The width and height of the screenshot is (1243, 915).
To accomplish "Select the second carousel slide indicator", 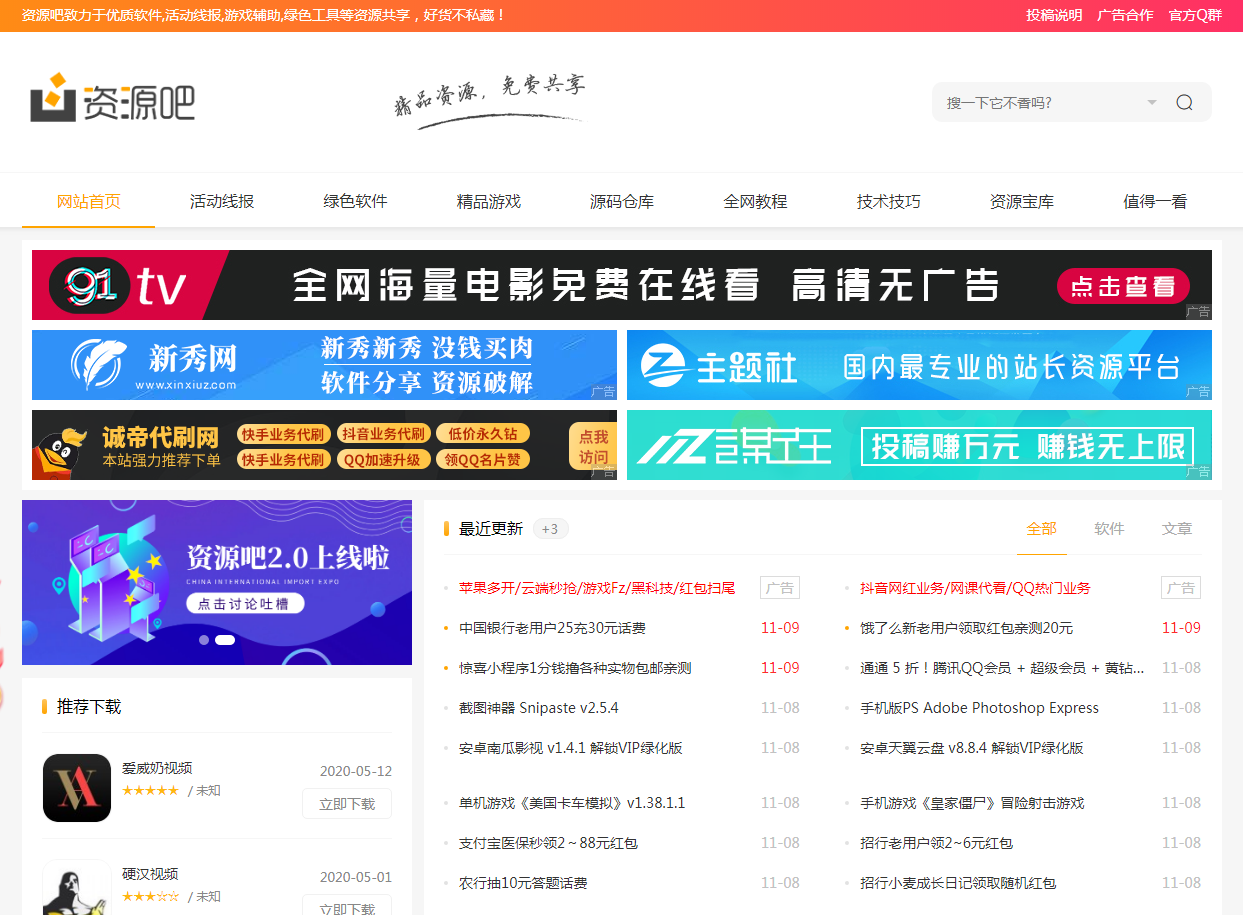I will point(225,639).
